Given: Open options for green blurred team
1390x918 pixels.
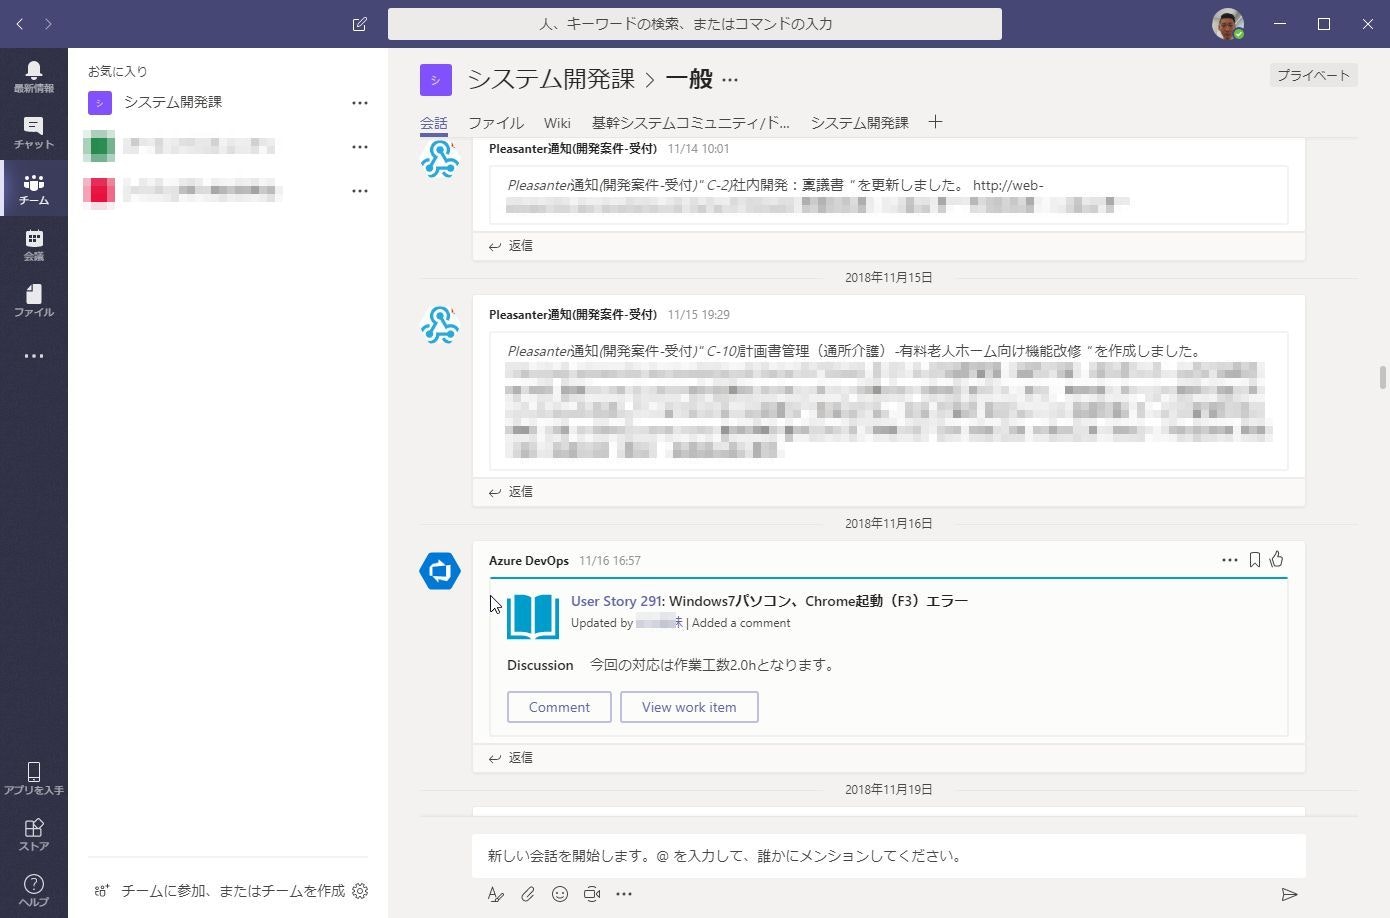Looking at the screenshot, I should tap(360, 147).
